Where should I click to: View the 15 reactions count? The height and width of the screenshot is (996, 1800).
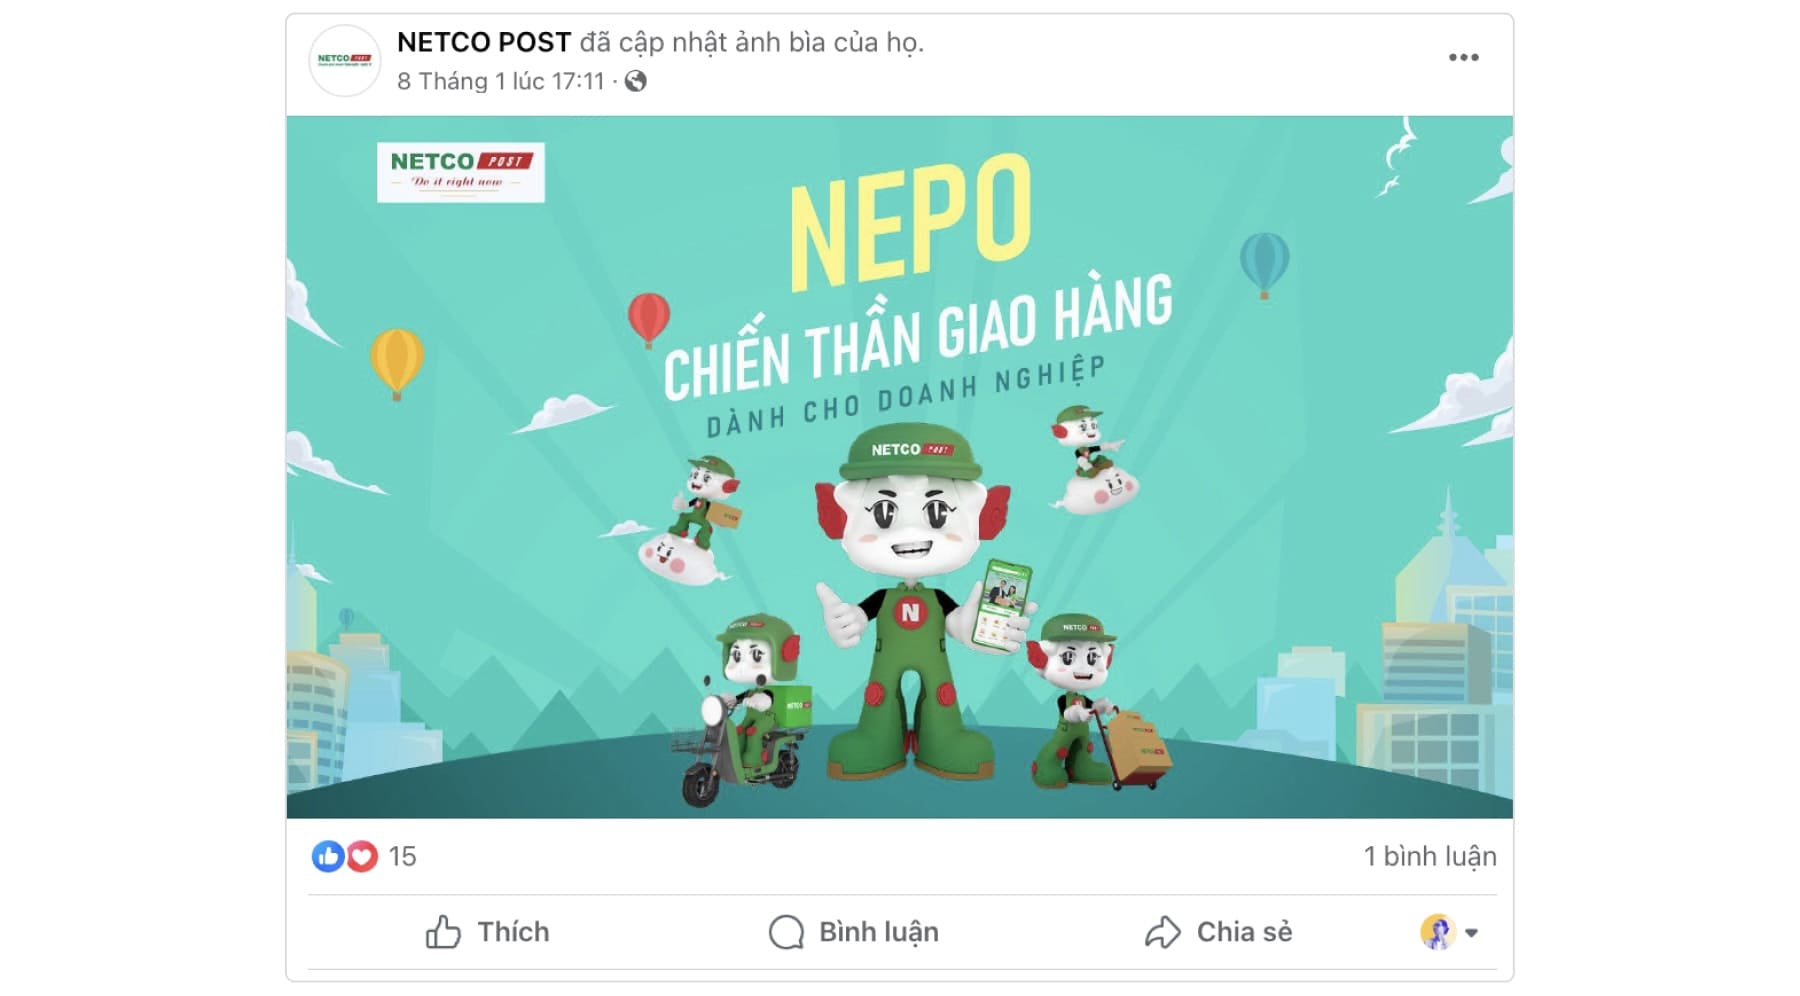pyautogui.click(x=402, y=856)
